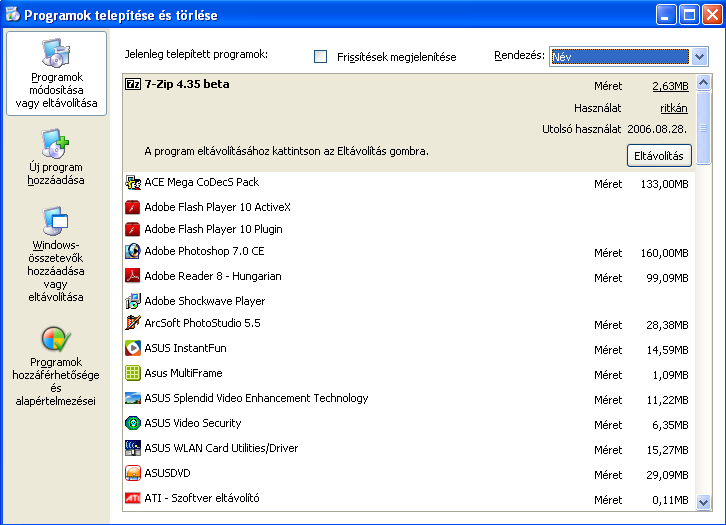Viewport: 726px width, 525px height.
Task: Select the Adobe Photoshop 7.0 CE icon
Action: (x=132, y=251)
